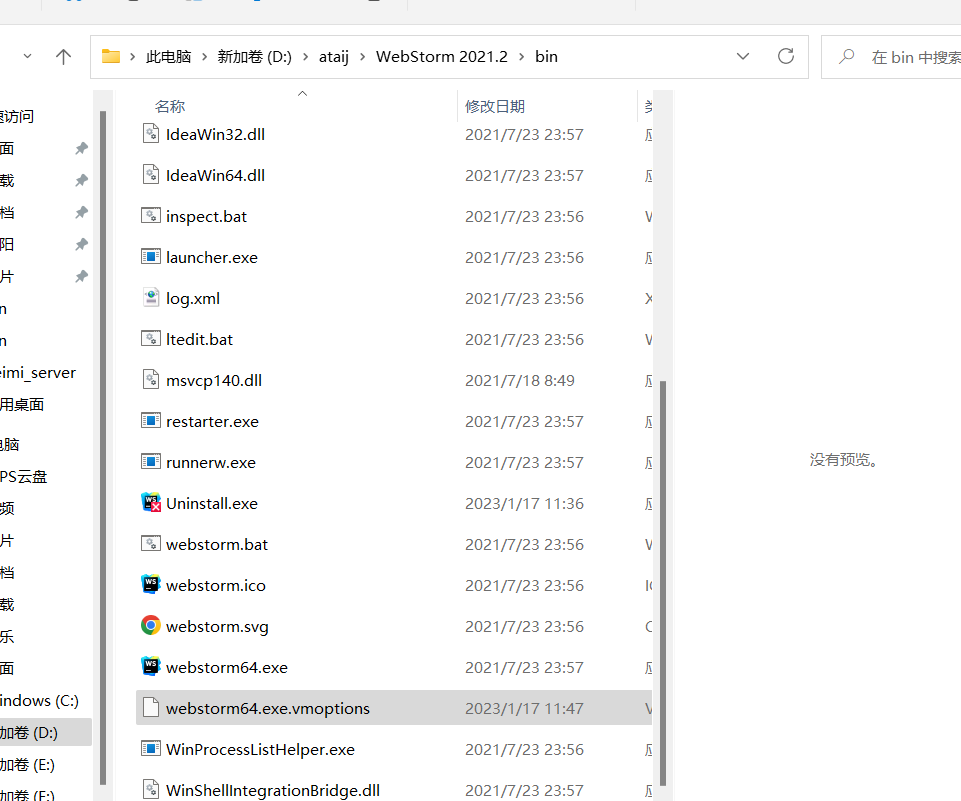Expand chevron after ataij in address bar
Image resolution: width=961 pixels, height=801 pixels.
(x=362, y=57)
